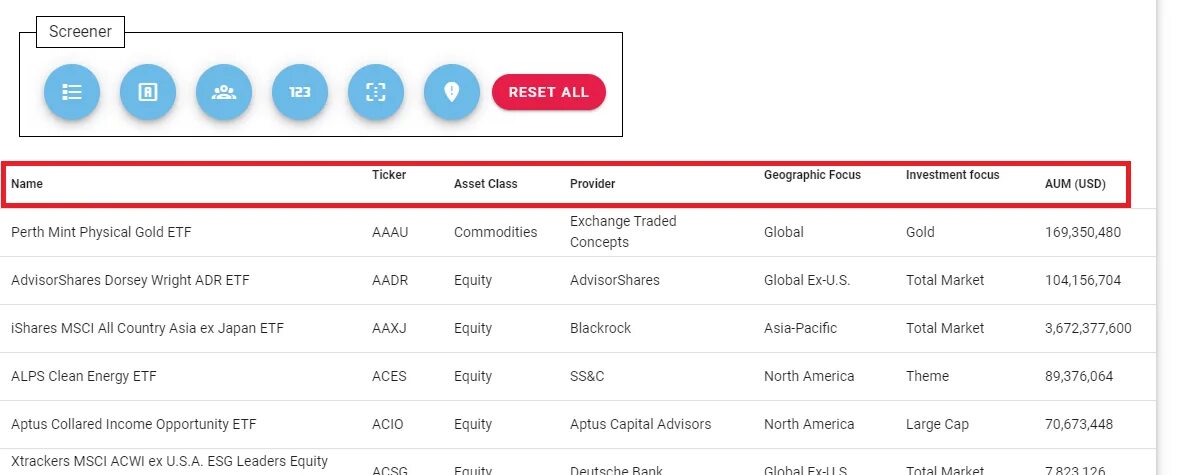Screen dimensions: 1178x475
Task: Open Aptus Collared Income Opportunity ETF
Action: 133,424
